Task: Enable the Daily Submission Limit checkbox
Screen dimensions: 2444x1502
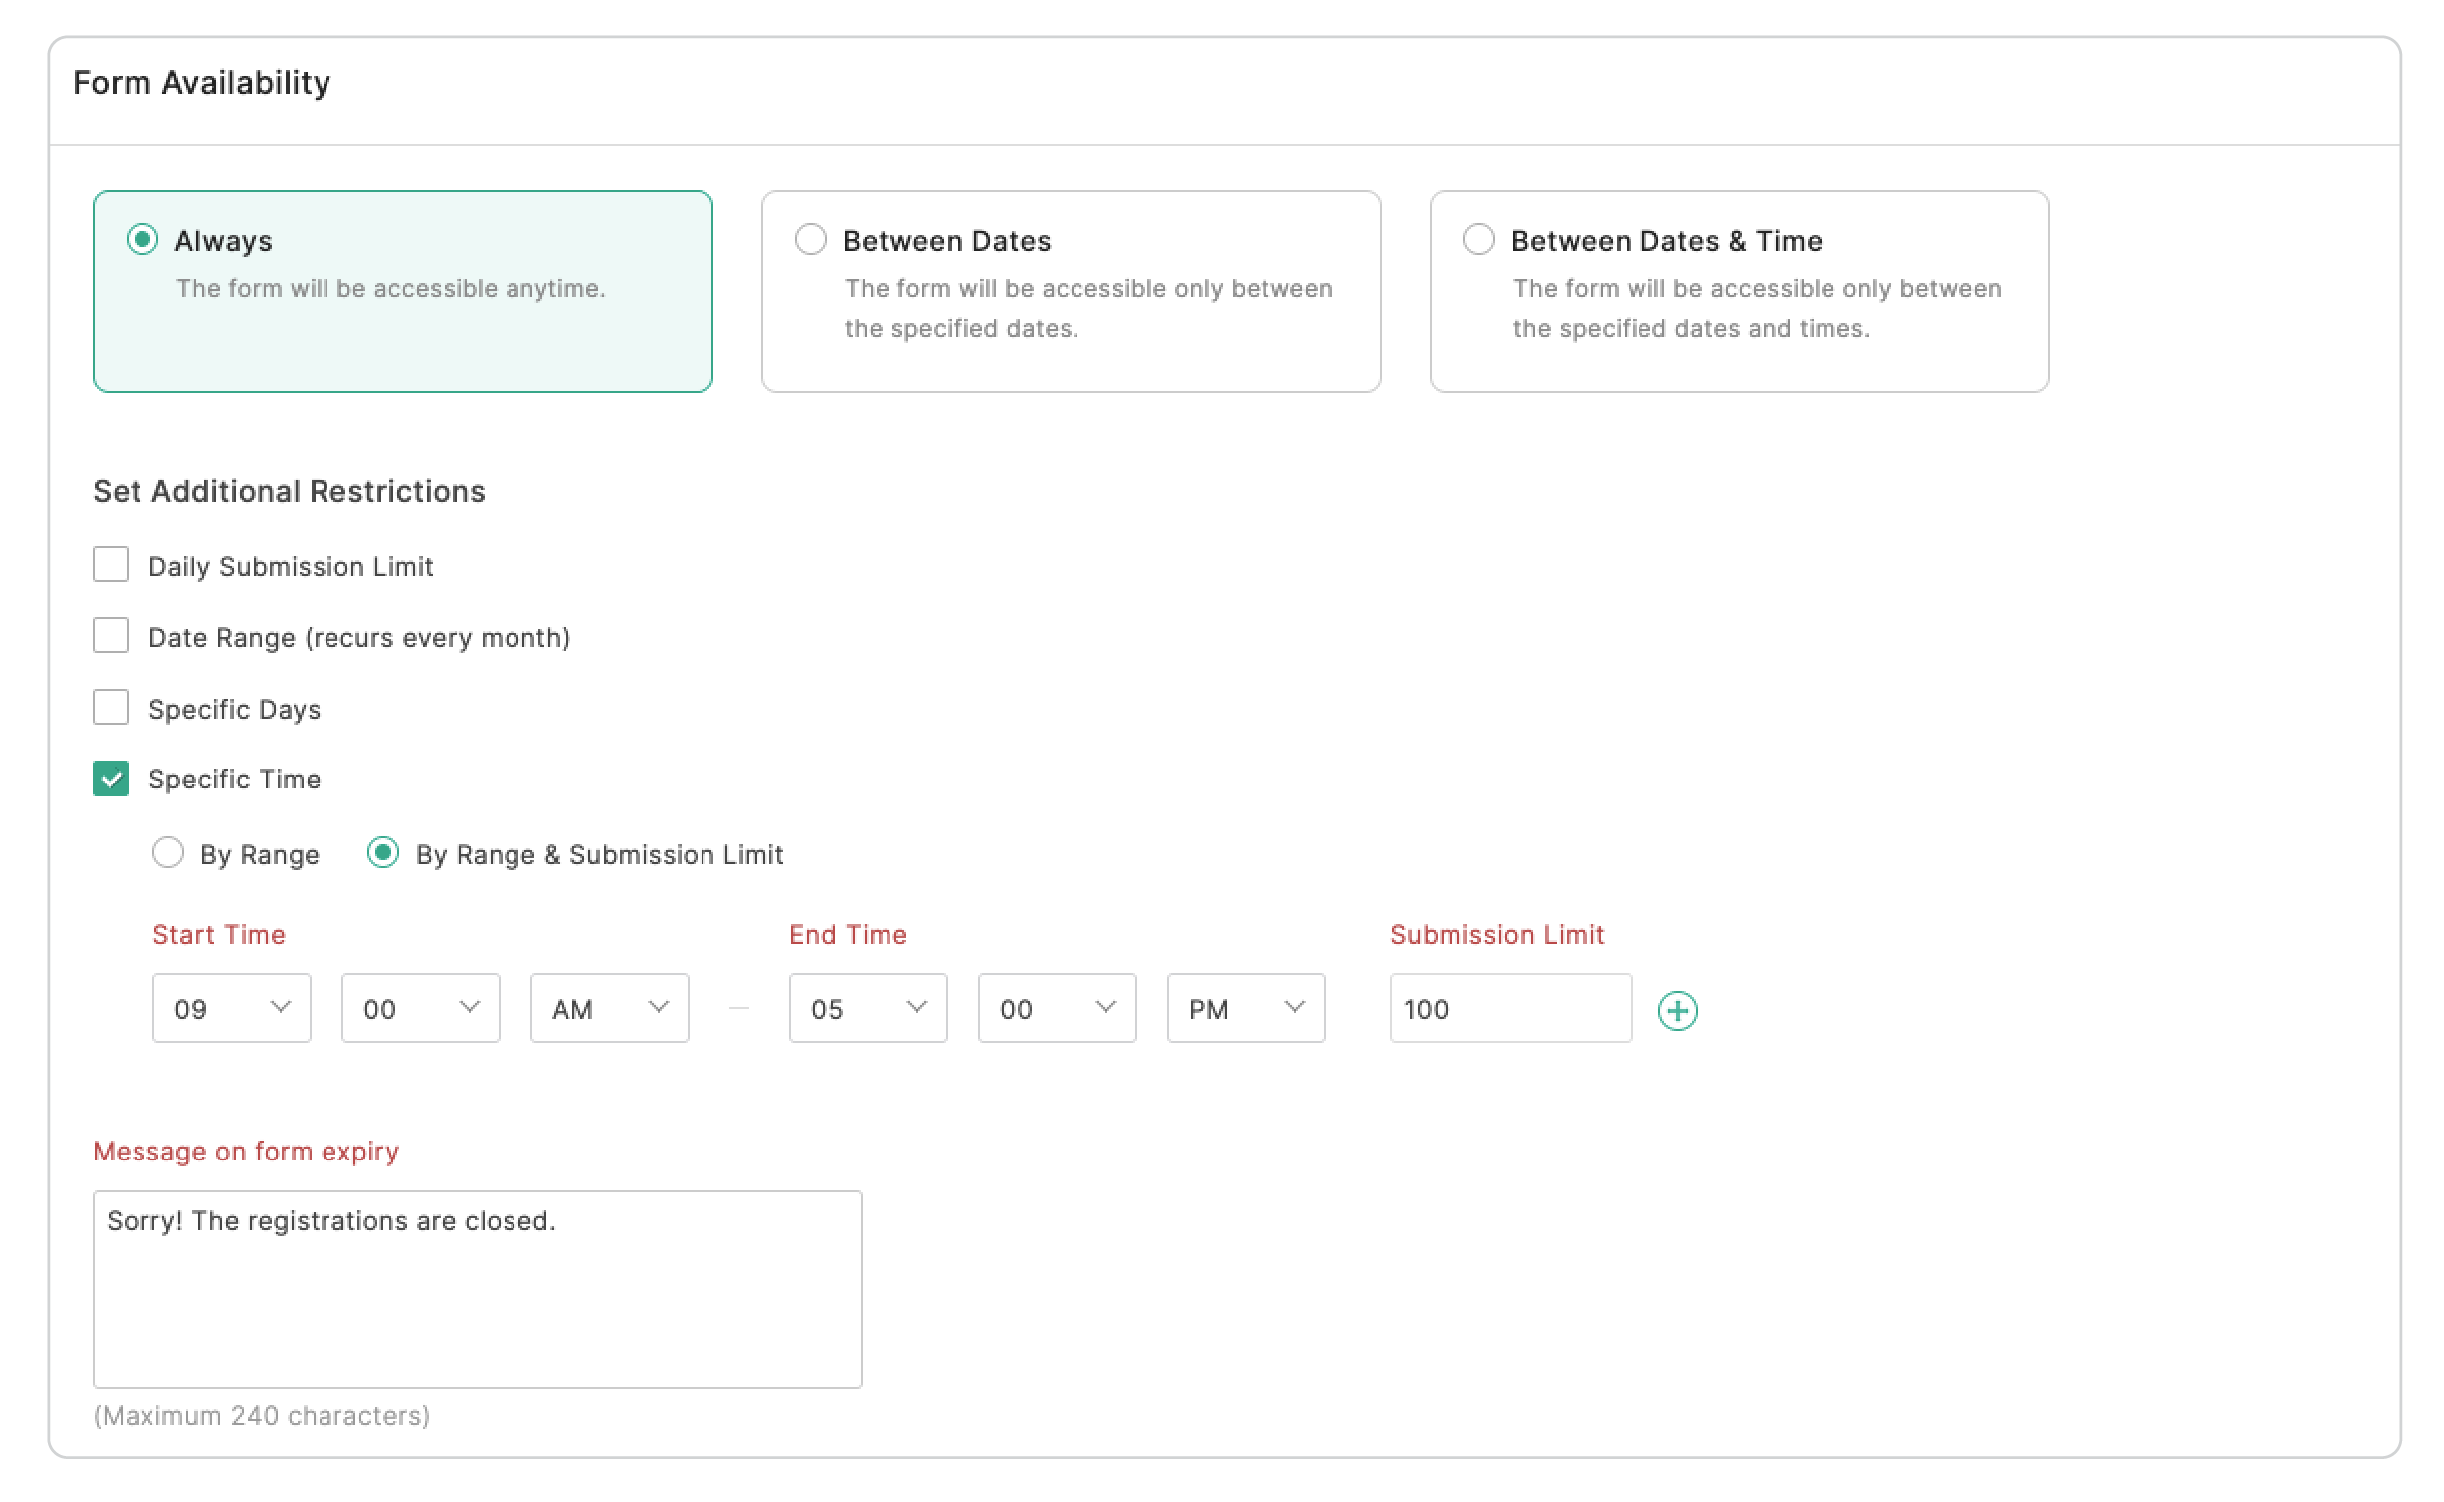Action: click(x=110, y=564)
